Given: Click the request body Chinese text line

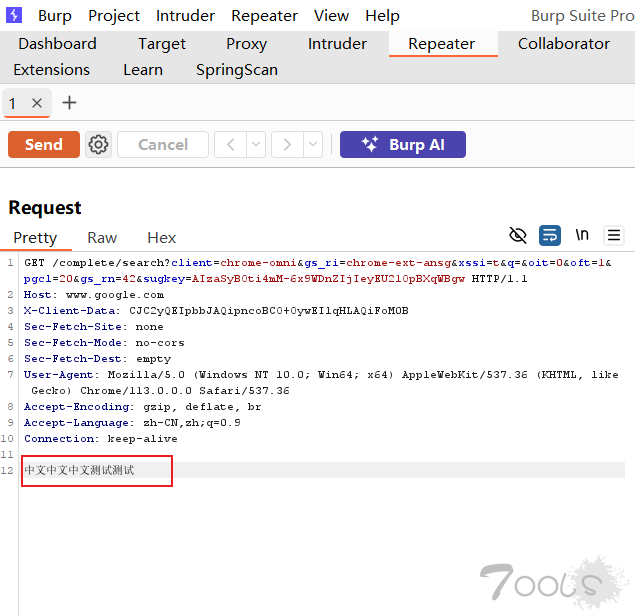Looking at the screenshot, I should pyautogui.click(x=80, y=470).
